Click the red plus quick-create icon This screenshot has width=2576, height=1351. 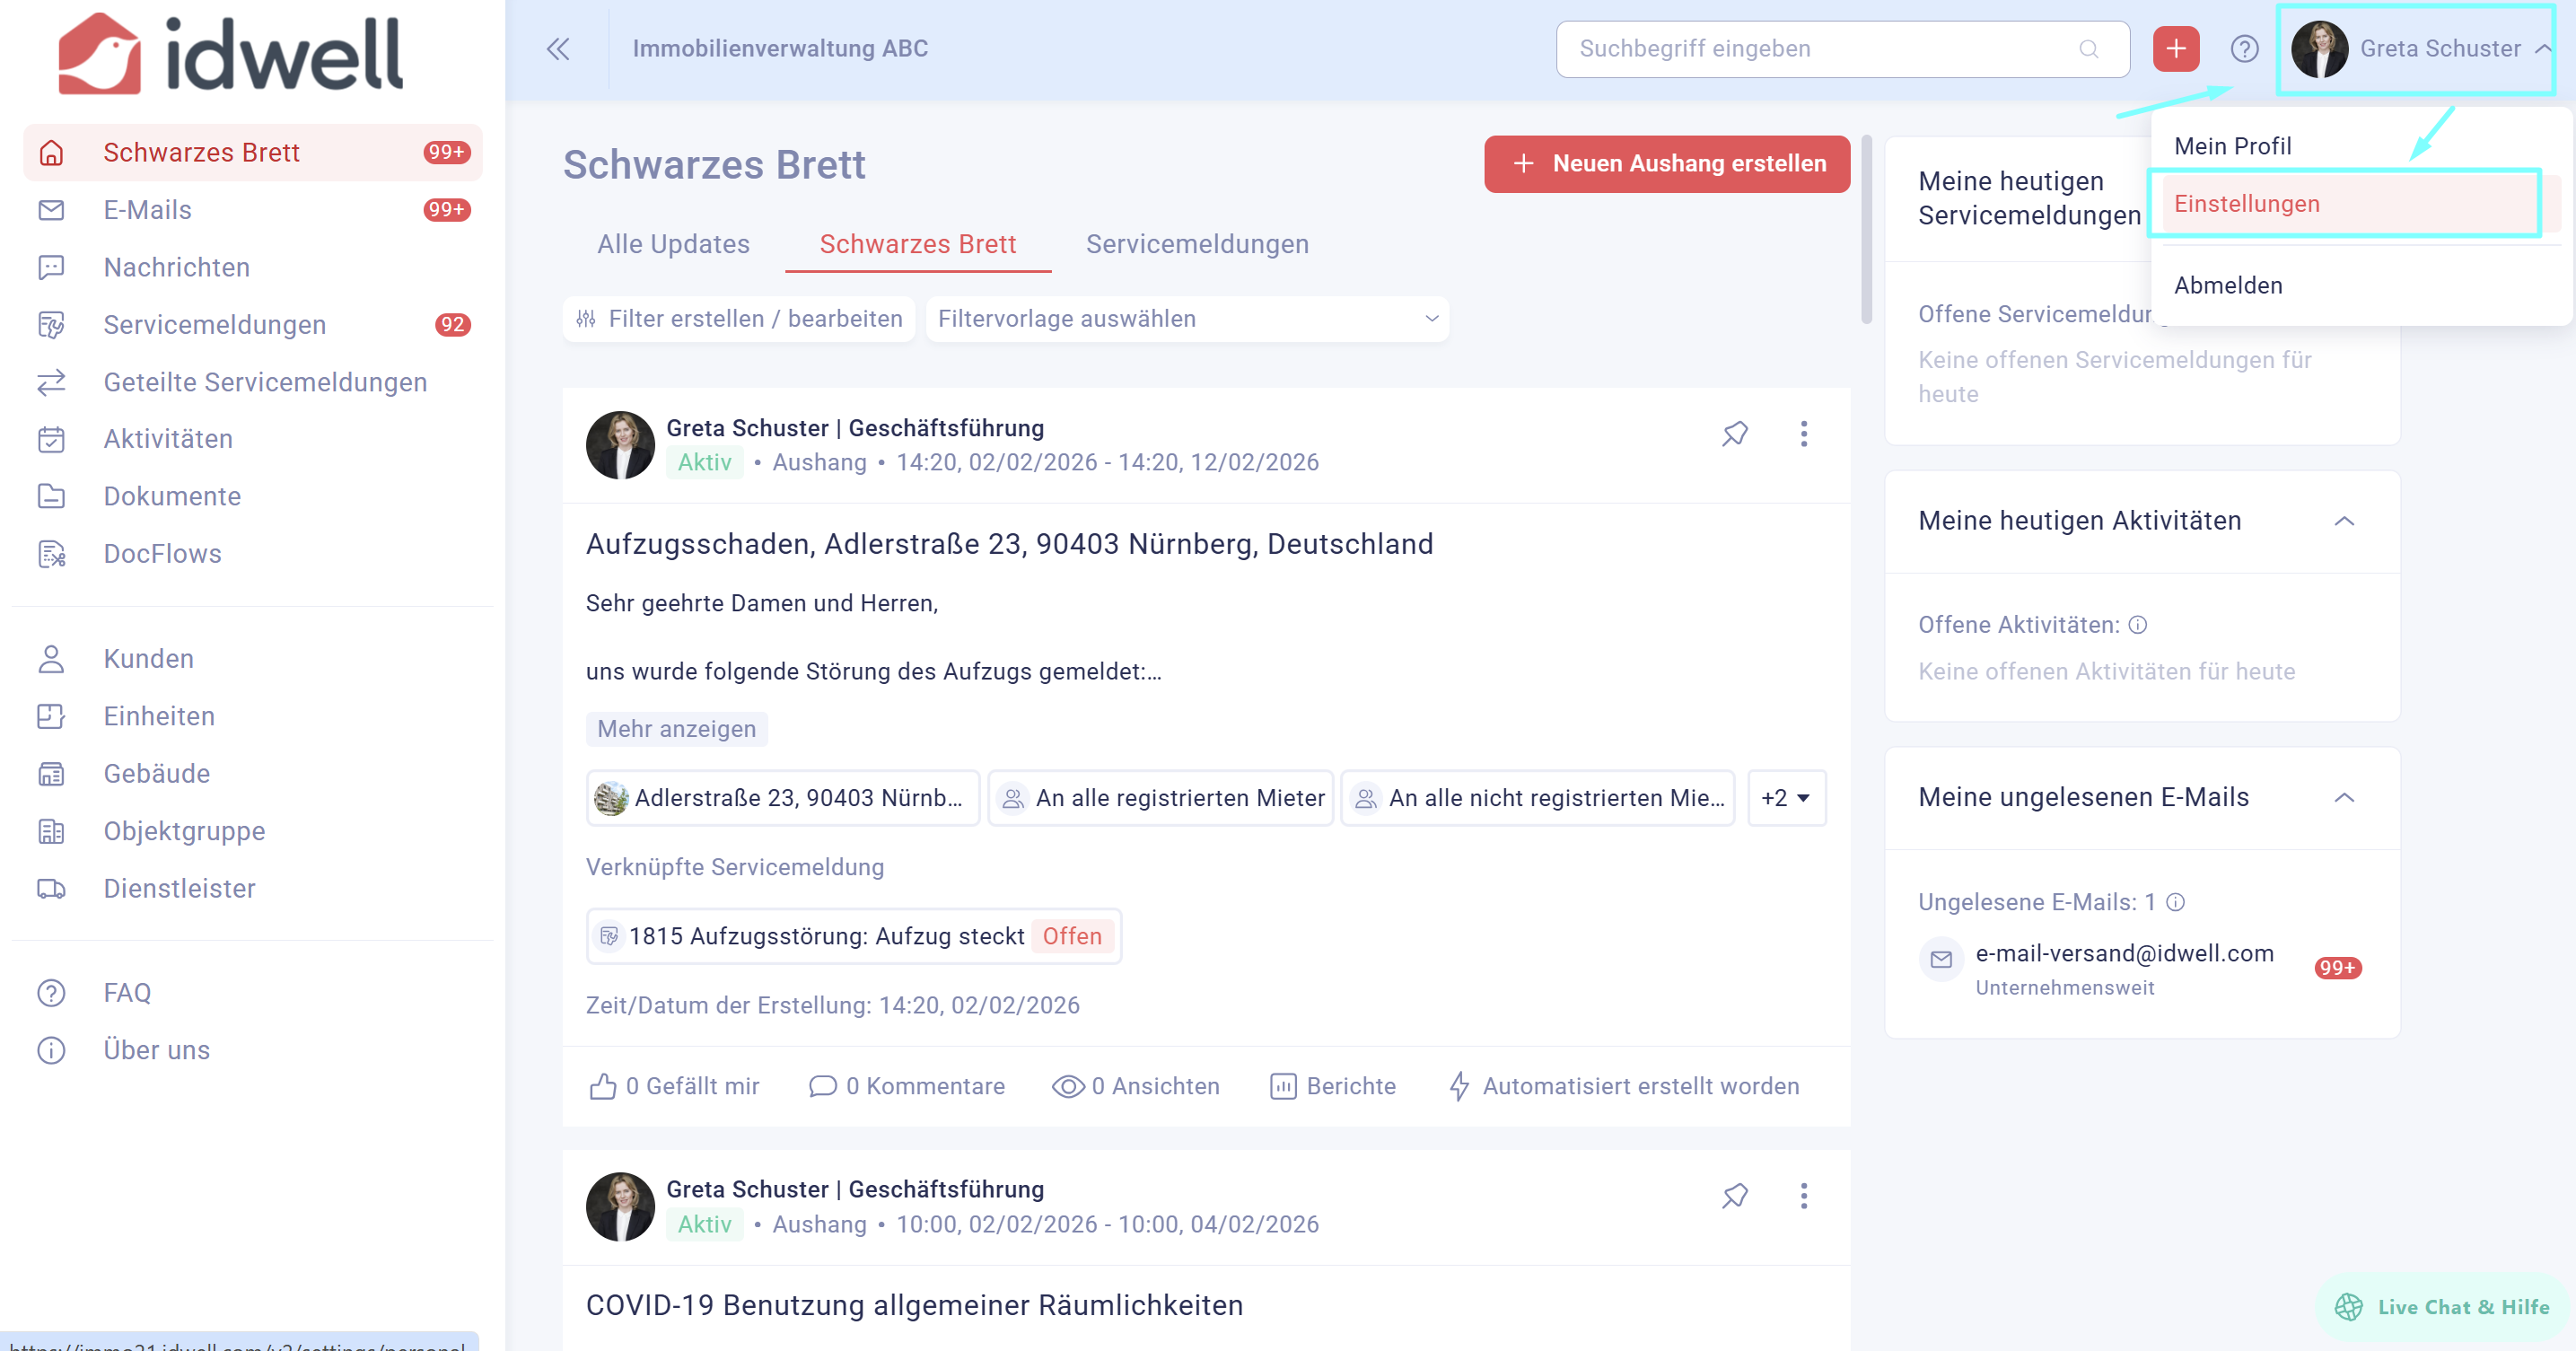point(2175,49)
